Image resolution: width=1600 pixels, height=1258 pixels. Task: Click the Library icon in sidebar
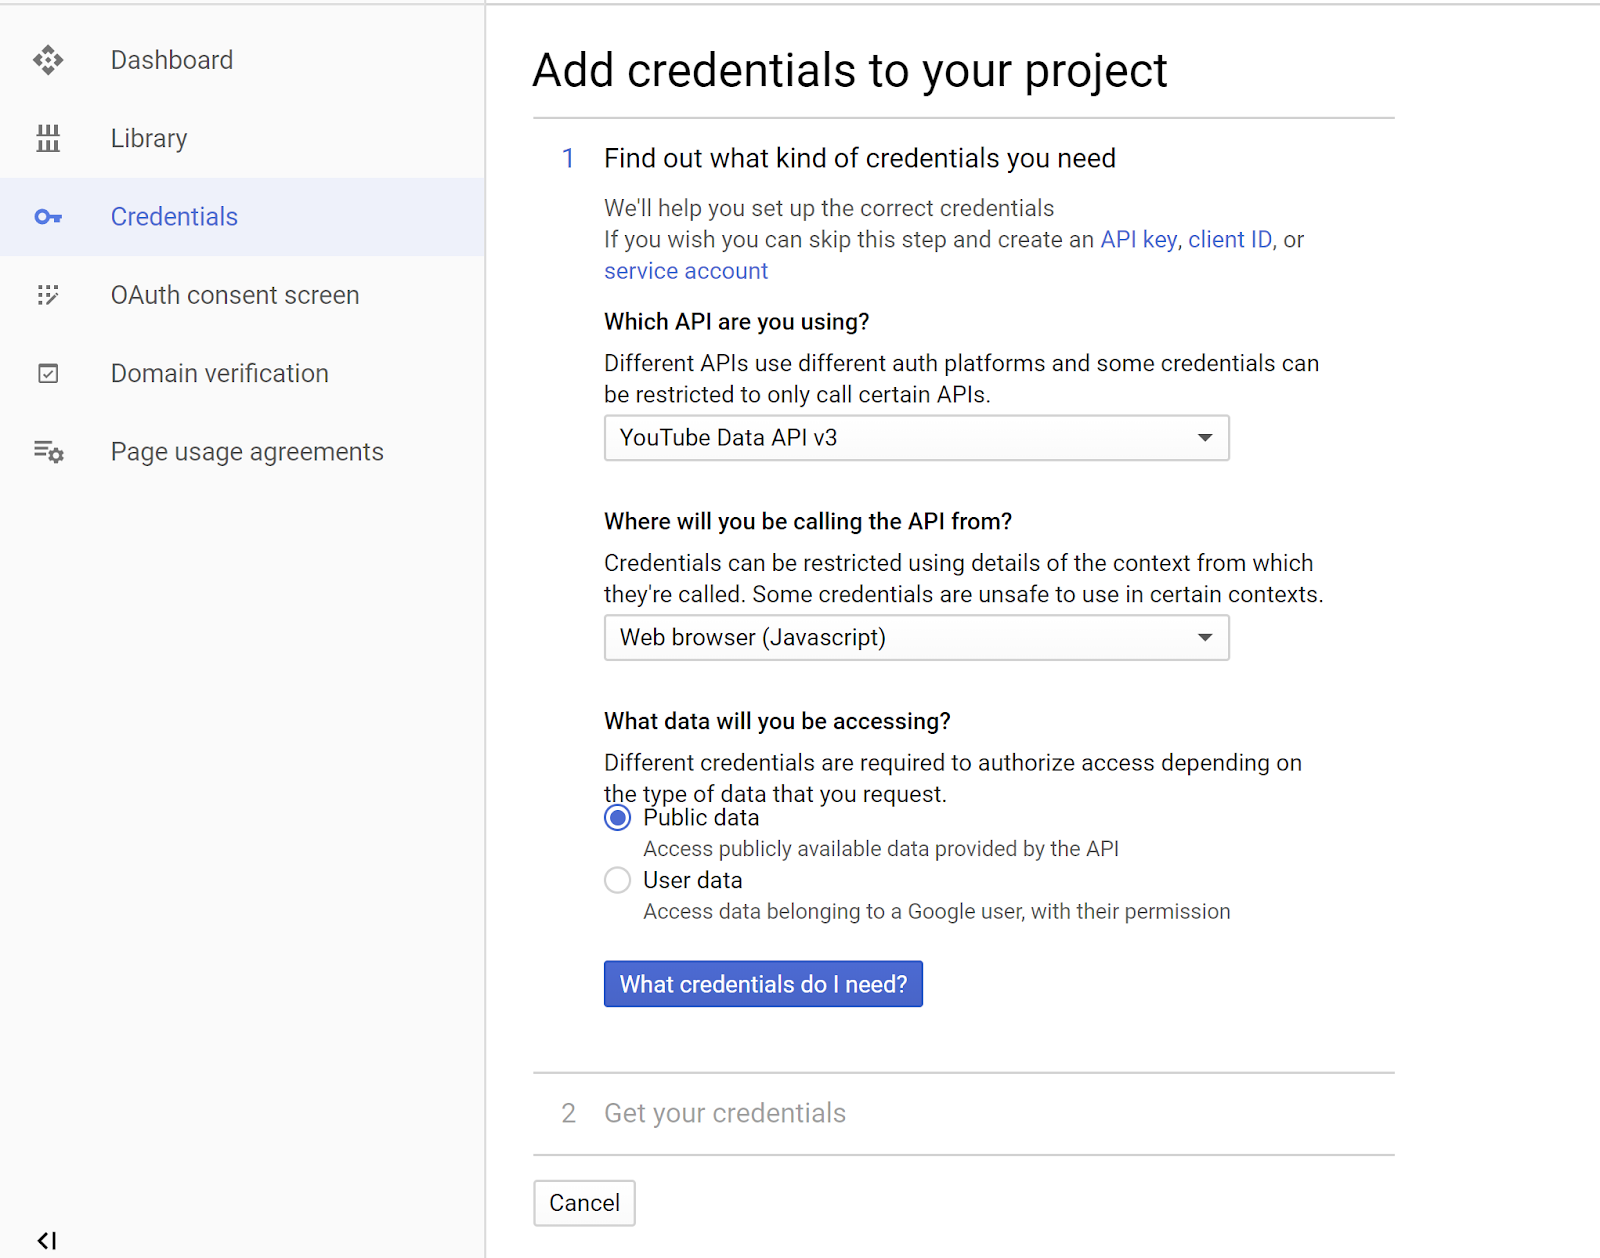[48, 138]
